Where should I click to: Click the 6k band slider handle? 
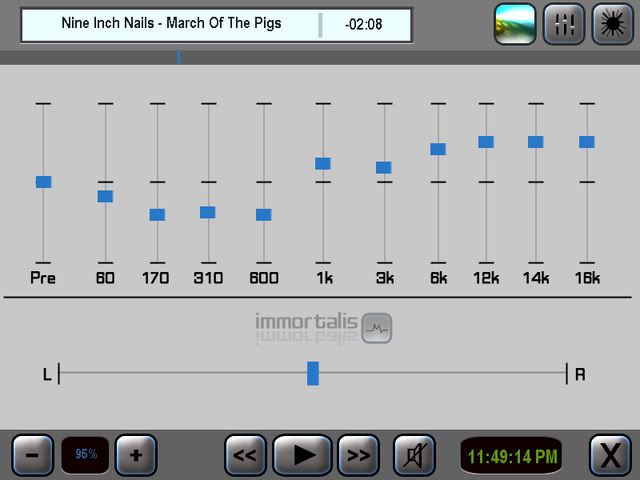pos(438,149)
